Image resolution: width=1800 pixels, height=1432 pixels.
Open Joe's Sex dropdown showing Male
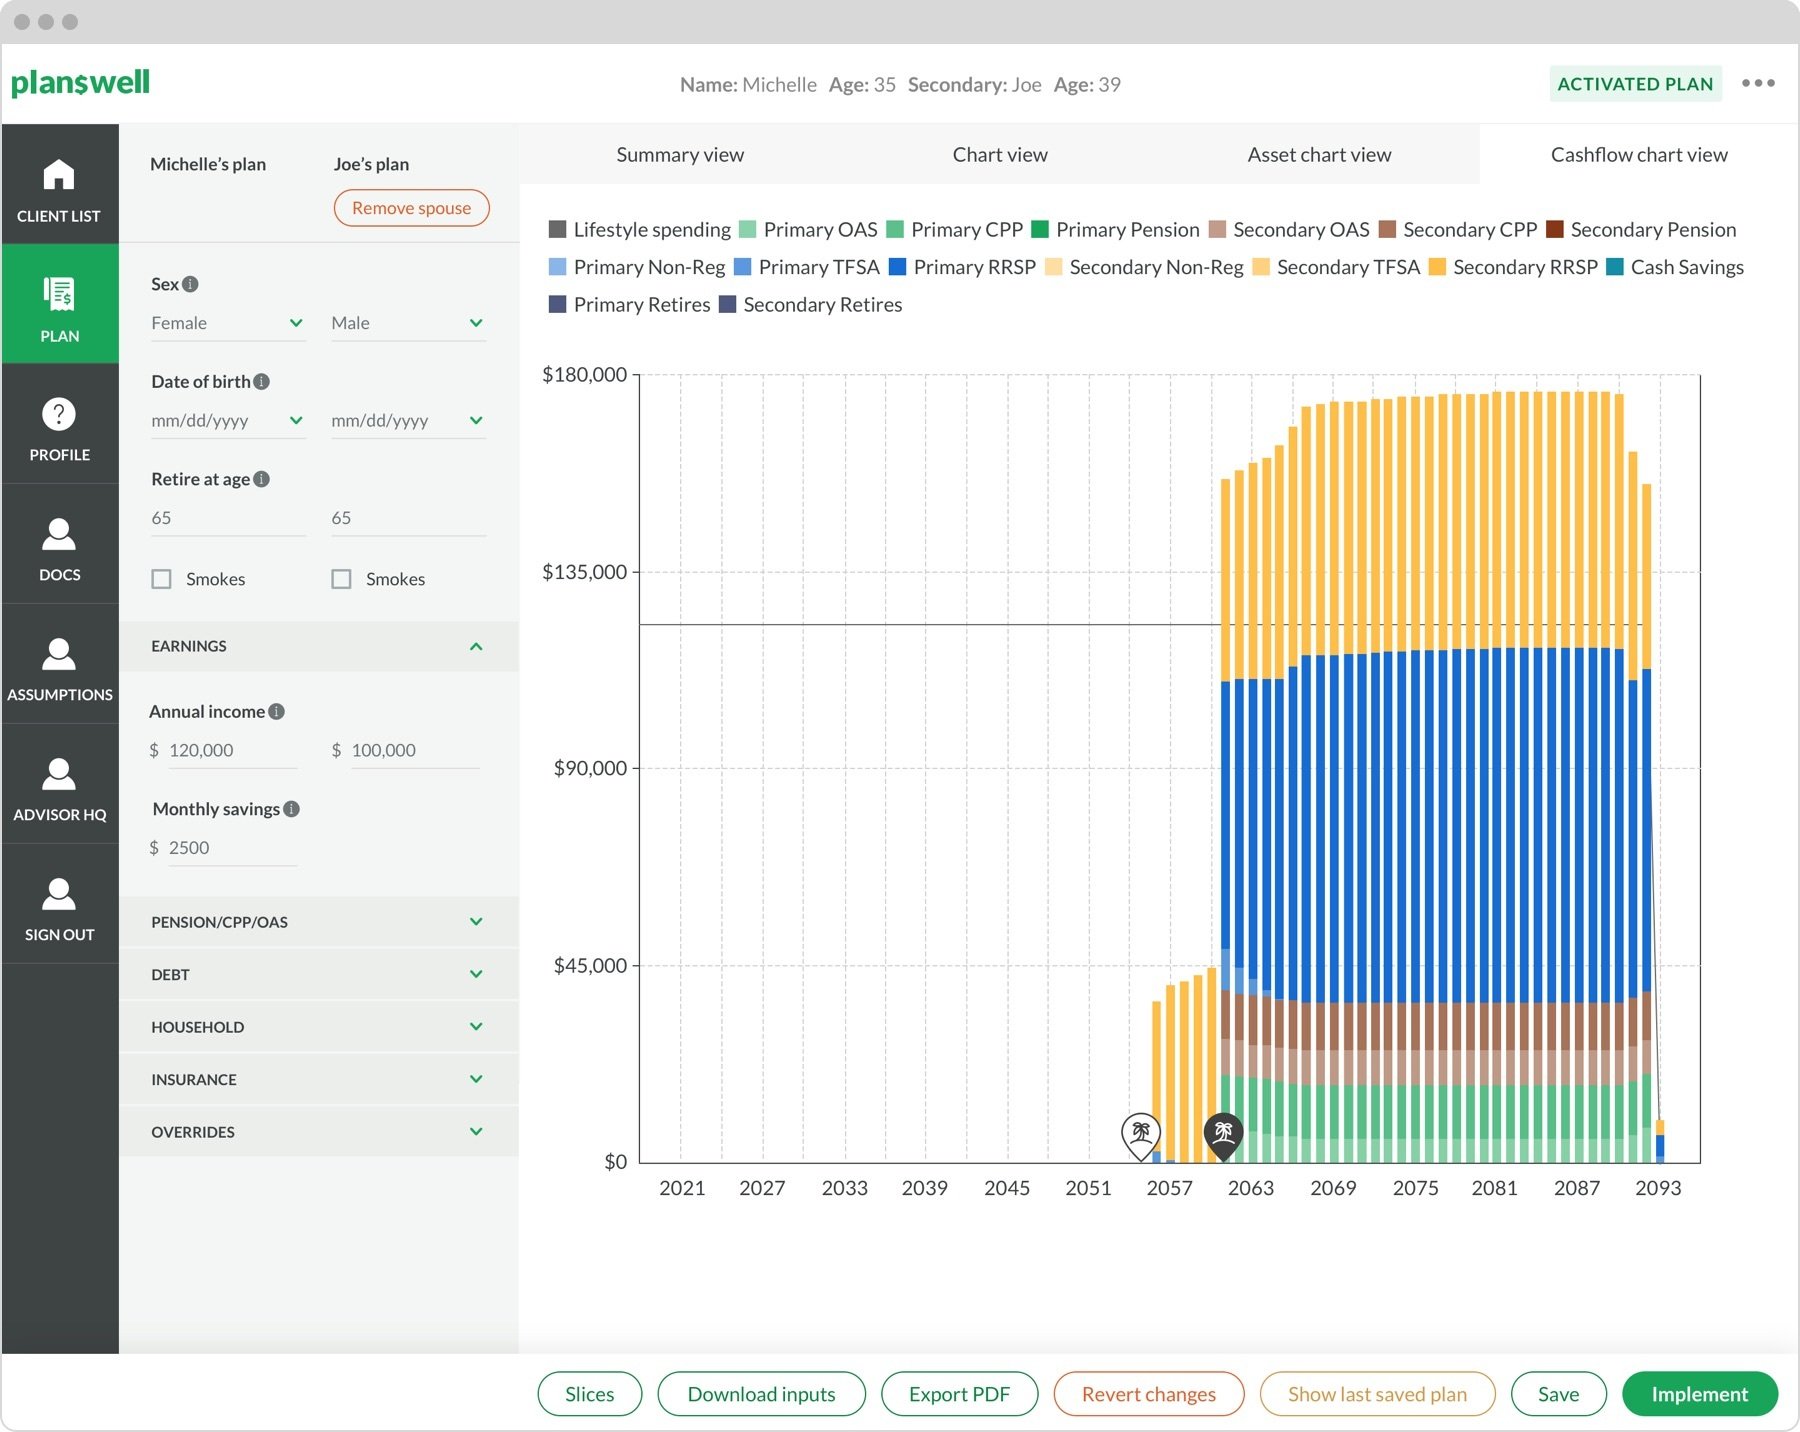[x=408, y=323]
